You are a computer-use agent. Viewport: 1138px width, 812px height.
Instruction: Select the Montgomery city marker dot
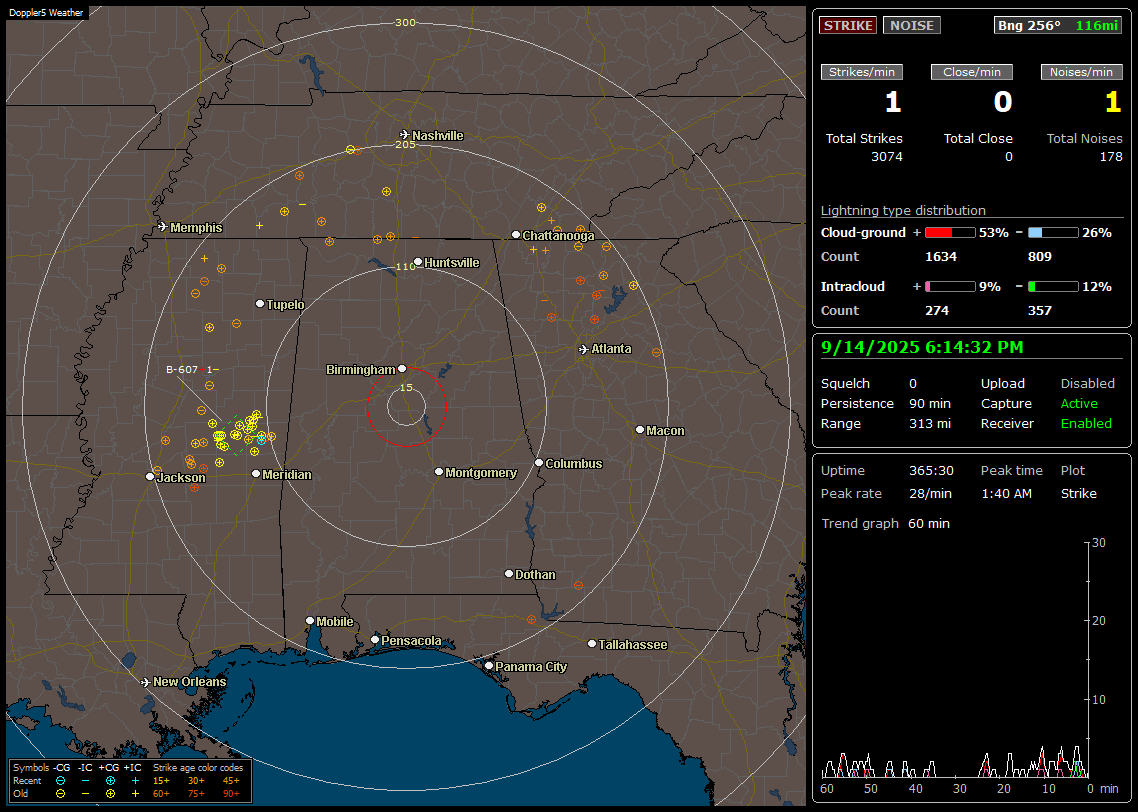pos(439,472)
